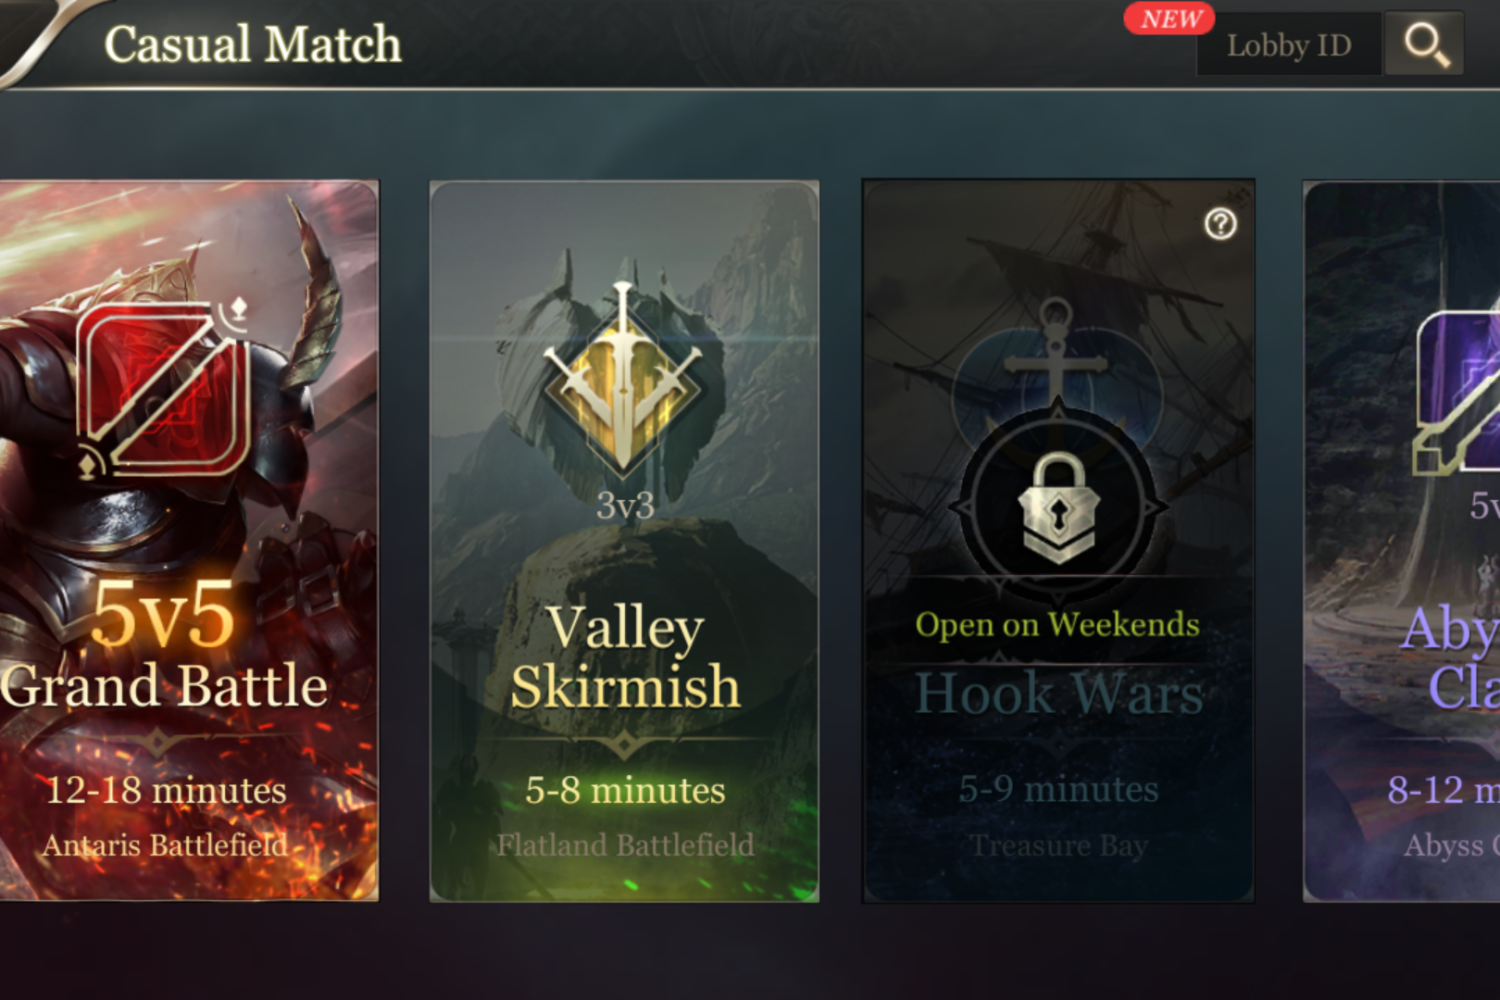Select the crossed swords 3v3 emblem
This screenshot has width=1500, height=1000.
[x=623, y=380]
